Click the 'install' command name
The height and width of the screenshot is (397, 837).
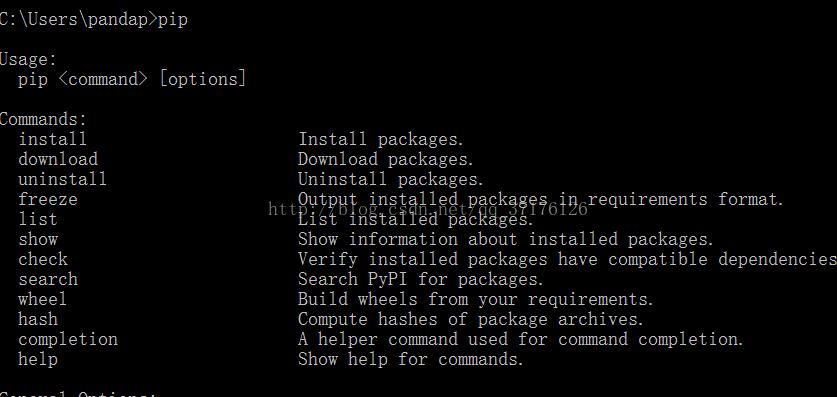[x=52, y=139]
